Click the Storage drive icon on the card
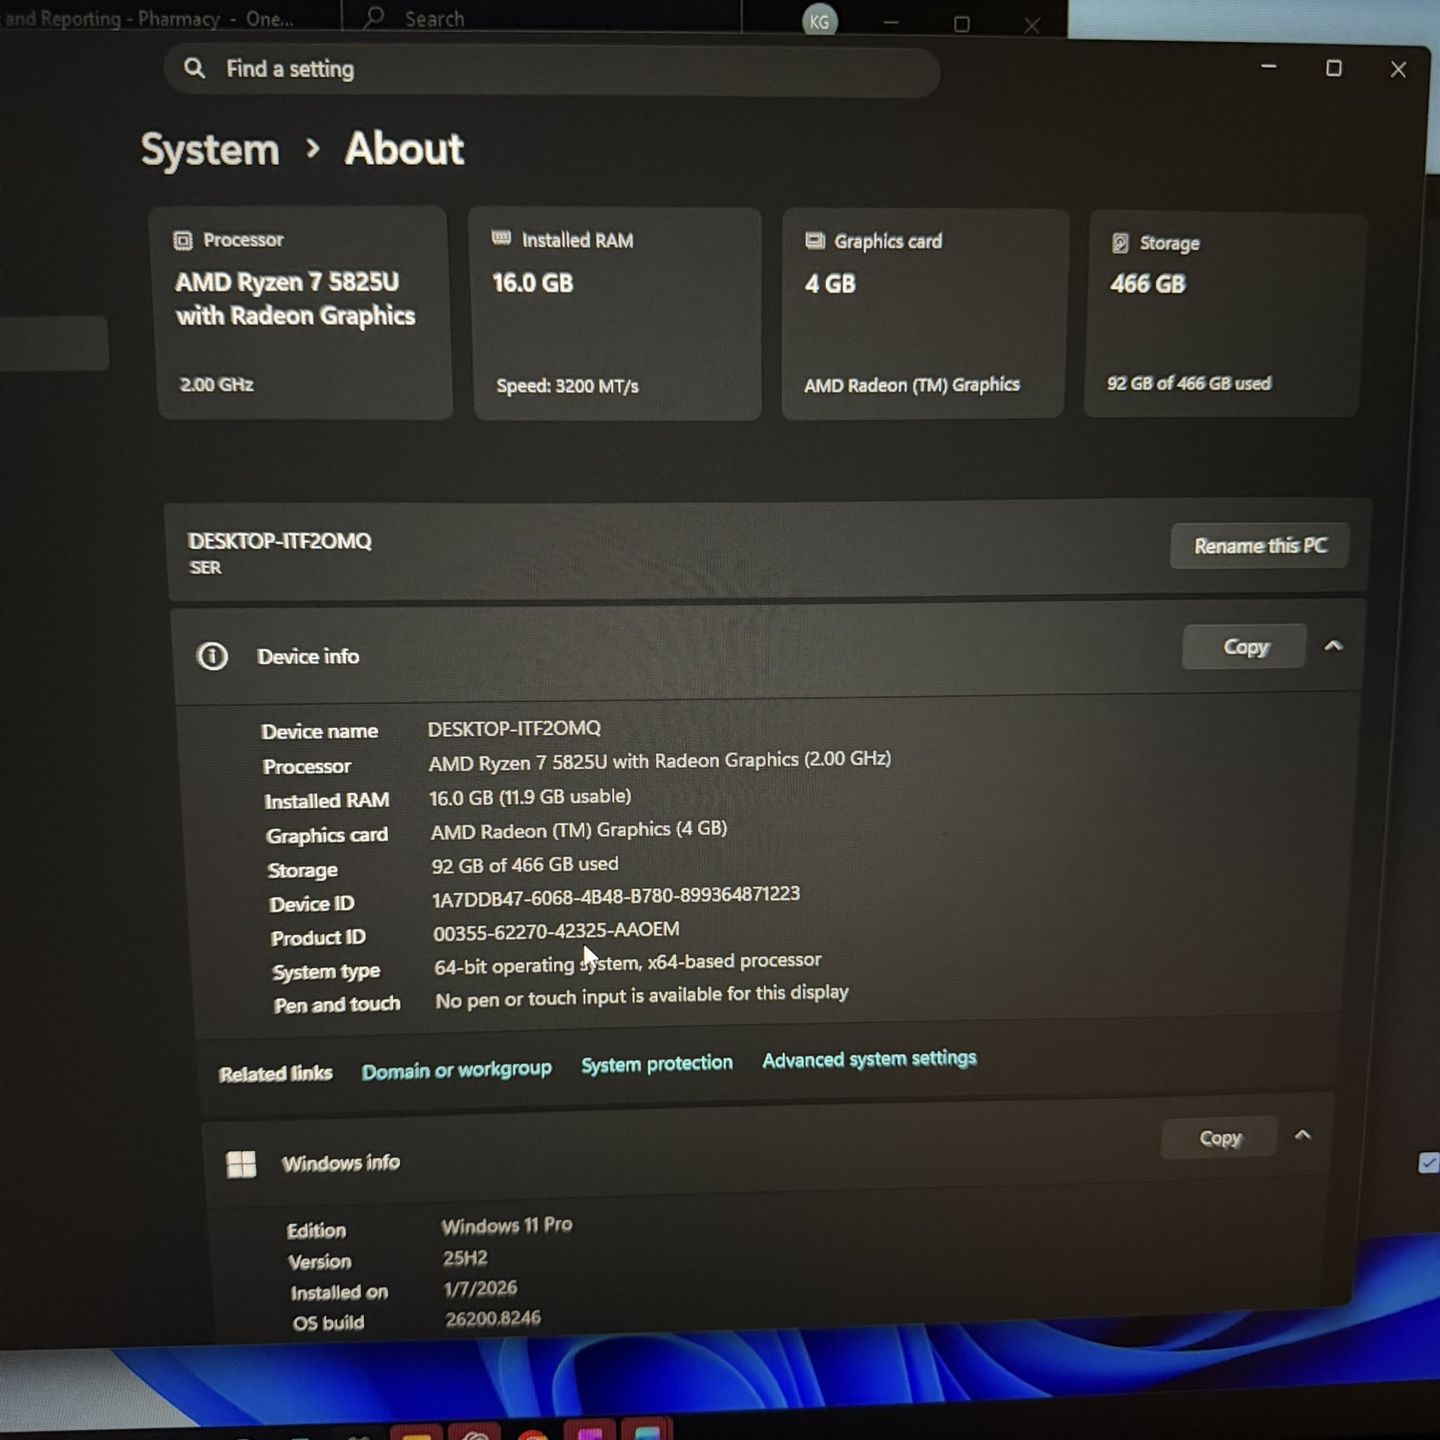Image resolution: width=1440 pixels, height=1440 pixels. 1120,243
